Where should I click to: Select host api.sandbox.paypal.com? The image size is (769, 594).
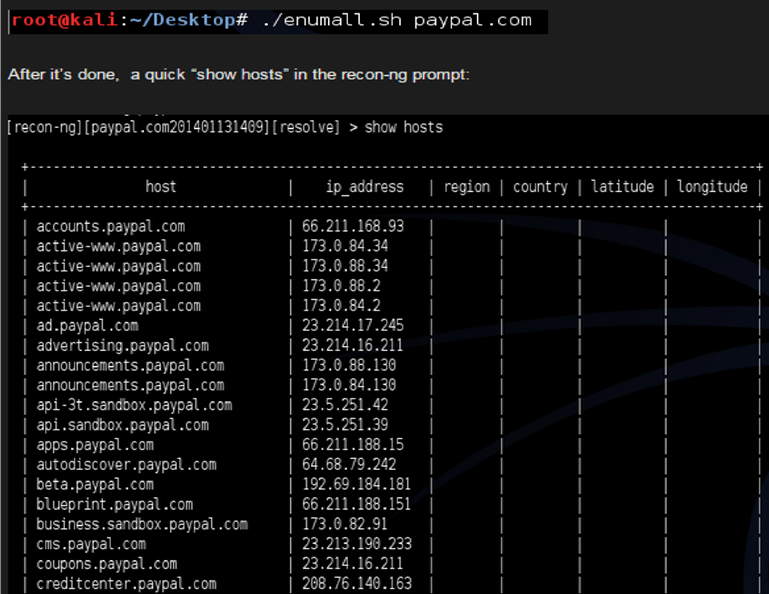(x=123, y=425)
